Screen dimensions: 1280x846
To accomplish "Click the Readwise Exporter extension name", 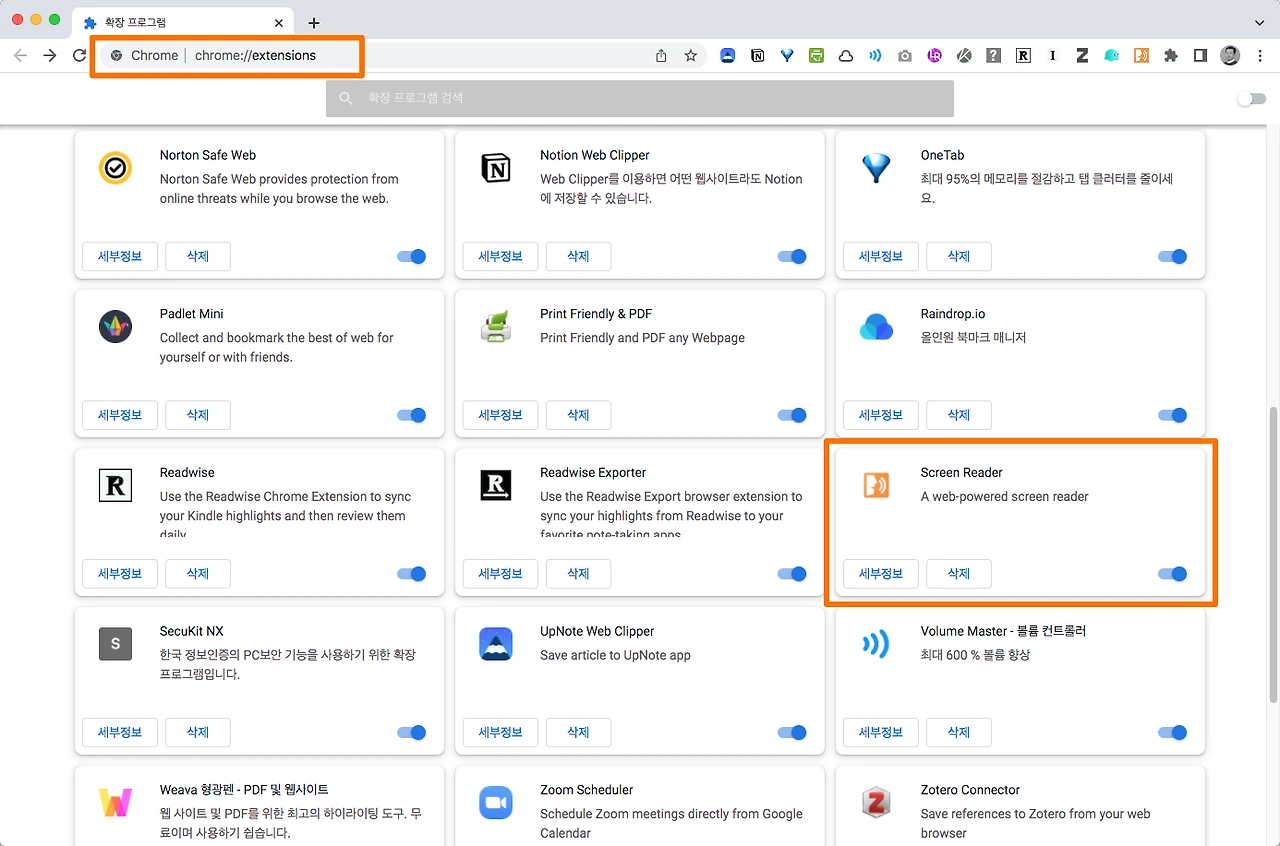I will click(593, 473).
